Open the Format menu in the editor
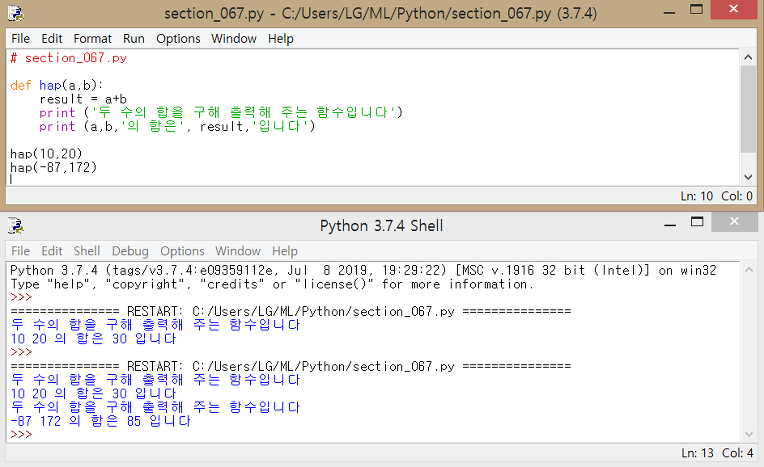Viewport: 764px width, 467px height. coord(93,39)
